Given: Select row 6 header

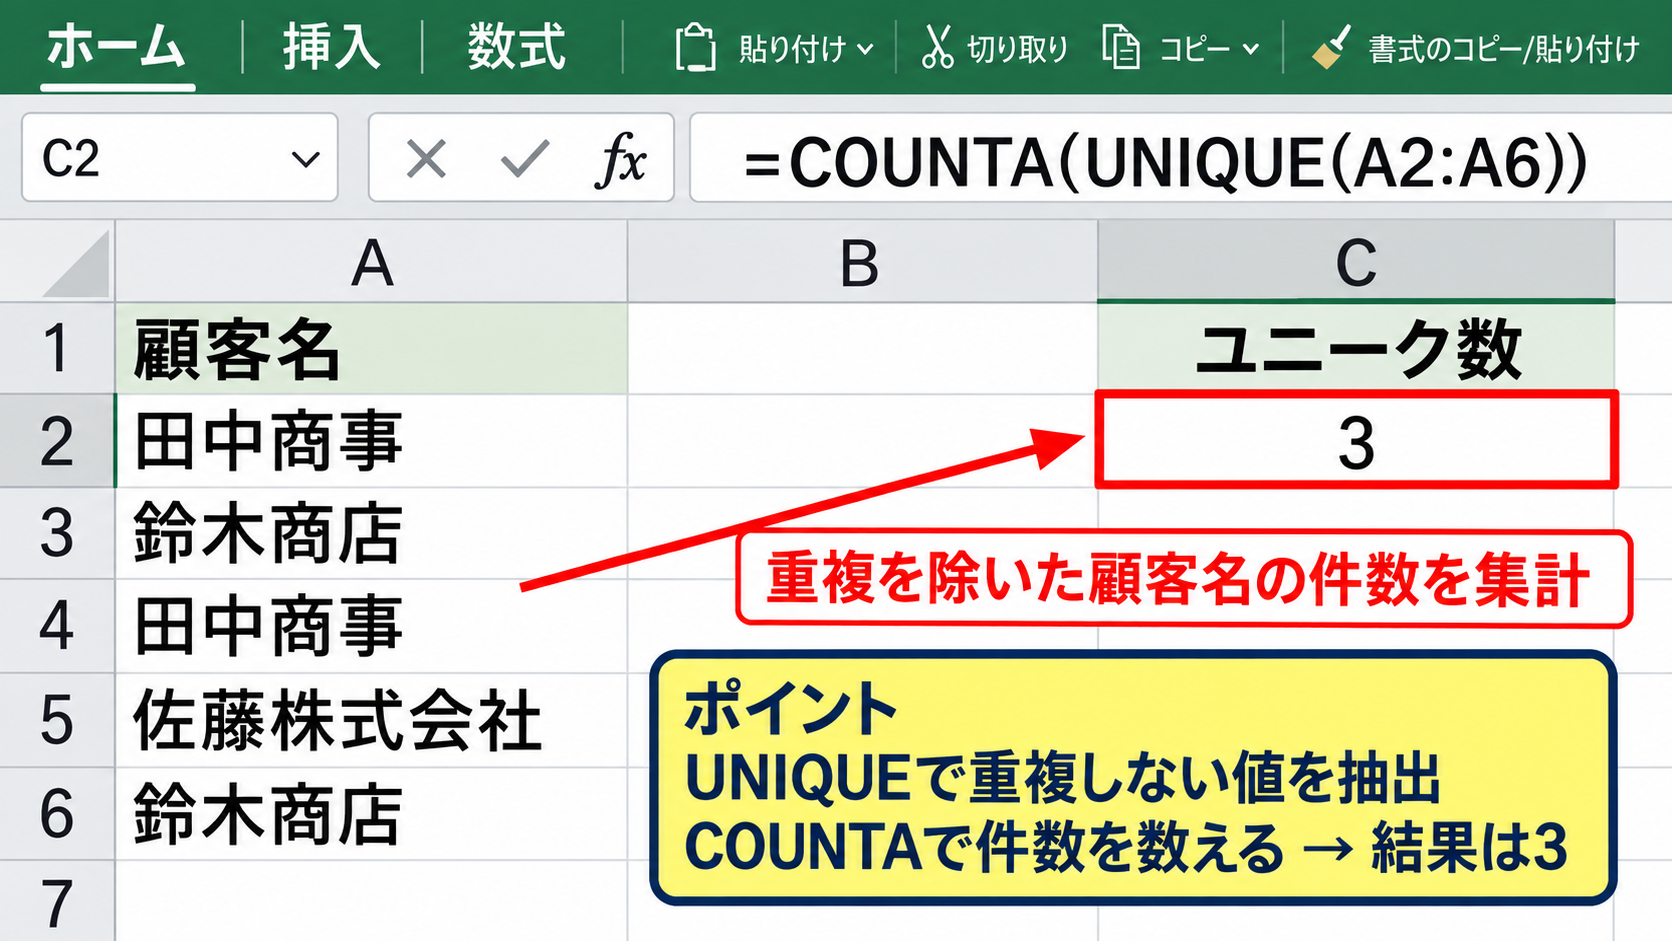Looking at the screenshot, I should [x=57, y=813].
